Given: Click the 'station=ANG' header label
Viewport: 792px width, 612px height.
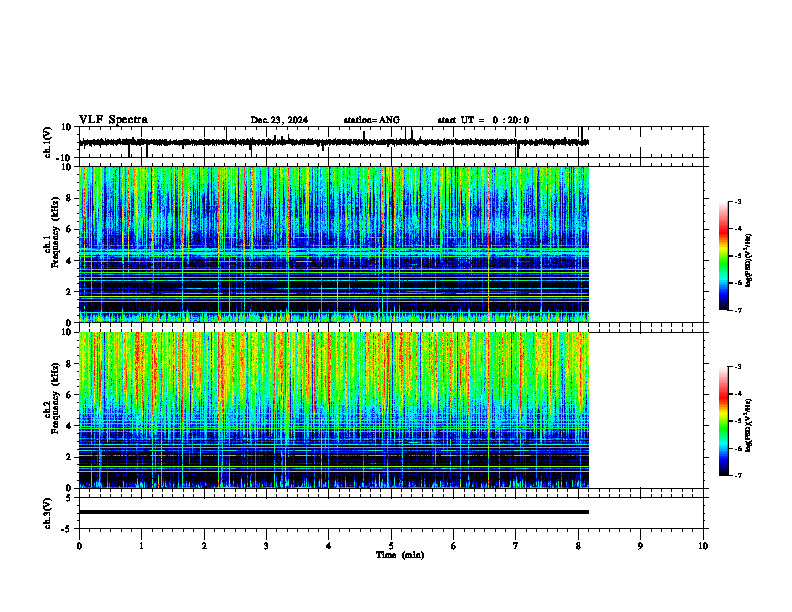Looking at the screenshot, I should [371, 120].
